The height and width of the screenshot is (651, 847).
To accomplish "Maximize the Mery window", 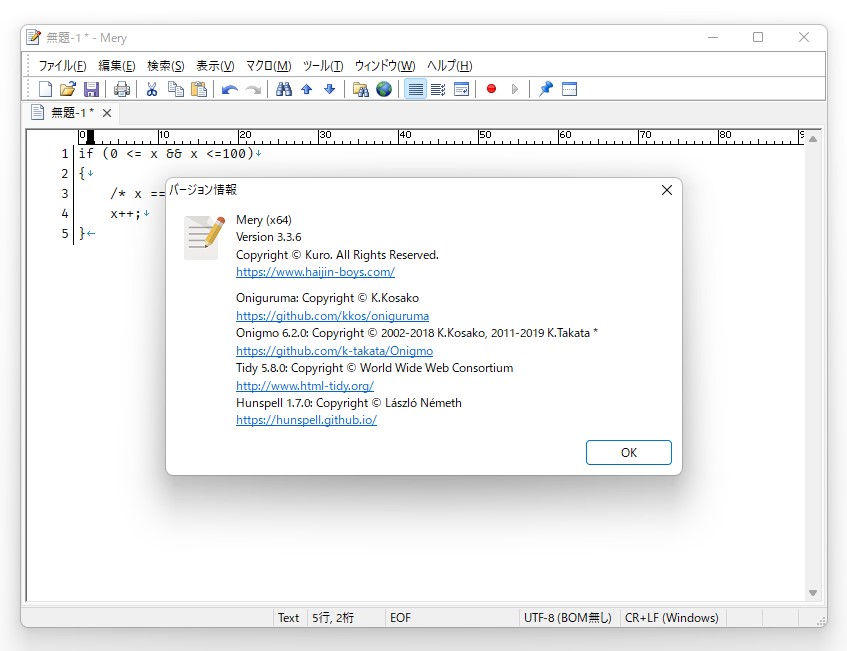I will point(758,37).
